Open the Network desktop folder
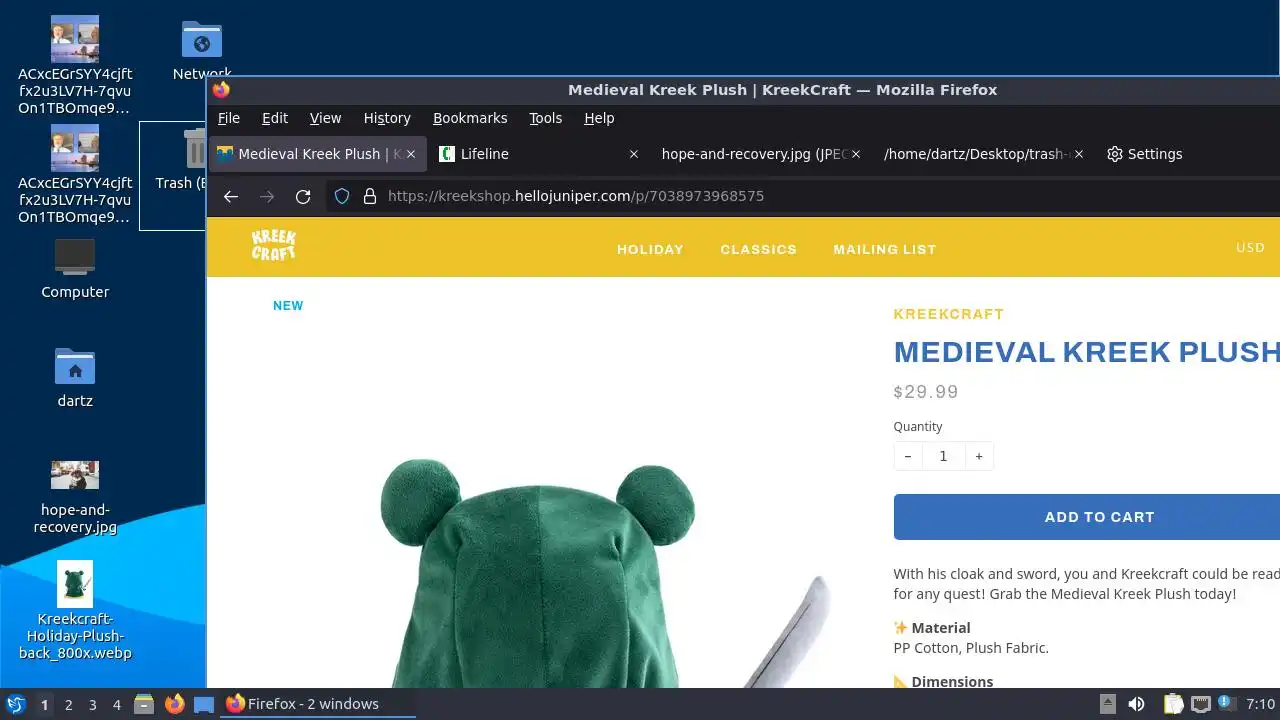The height and width of the screenshot is (720, 1280). pyautogui.click(x=202, y=50)
